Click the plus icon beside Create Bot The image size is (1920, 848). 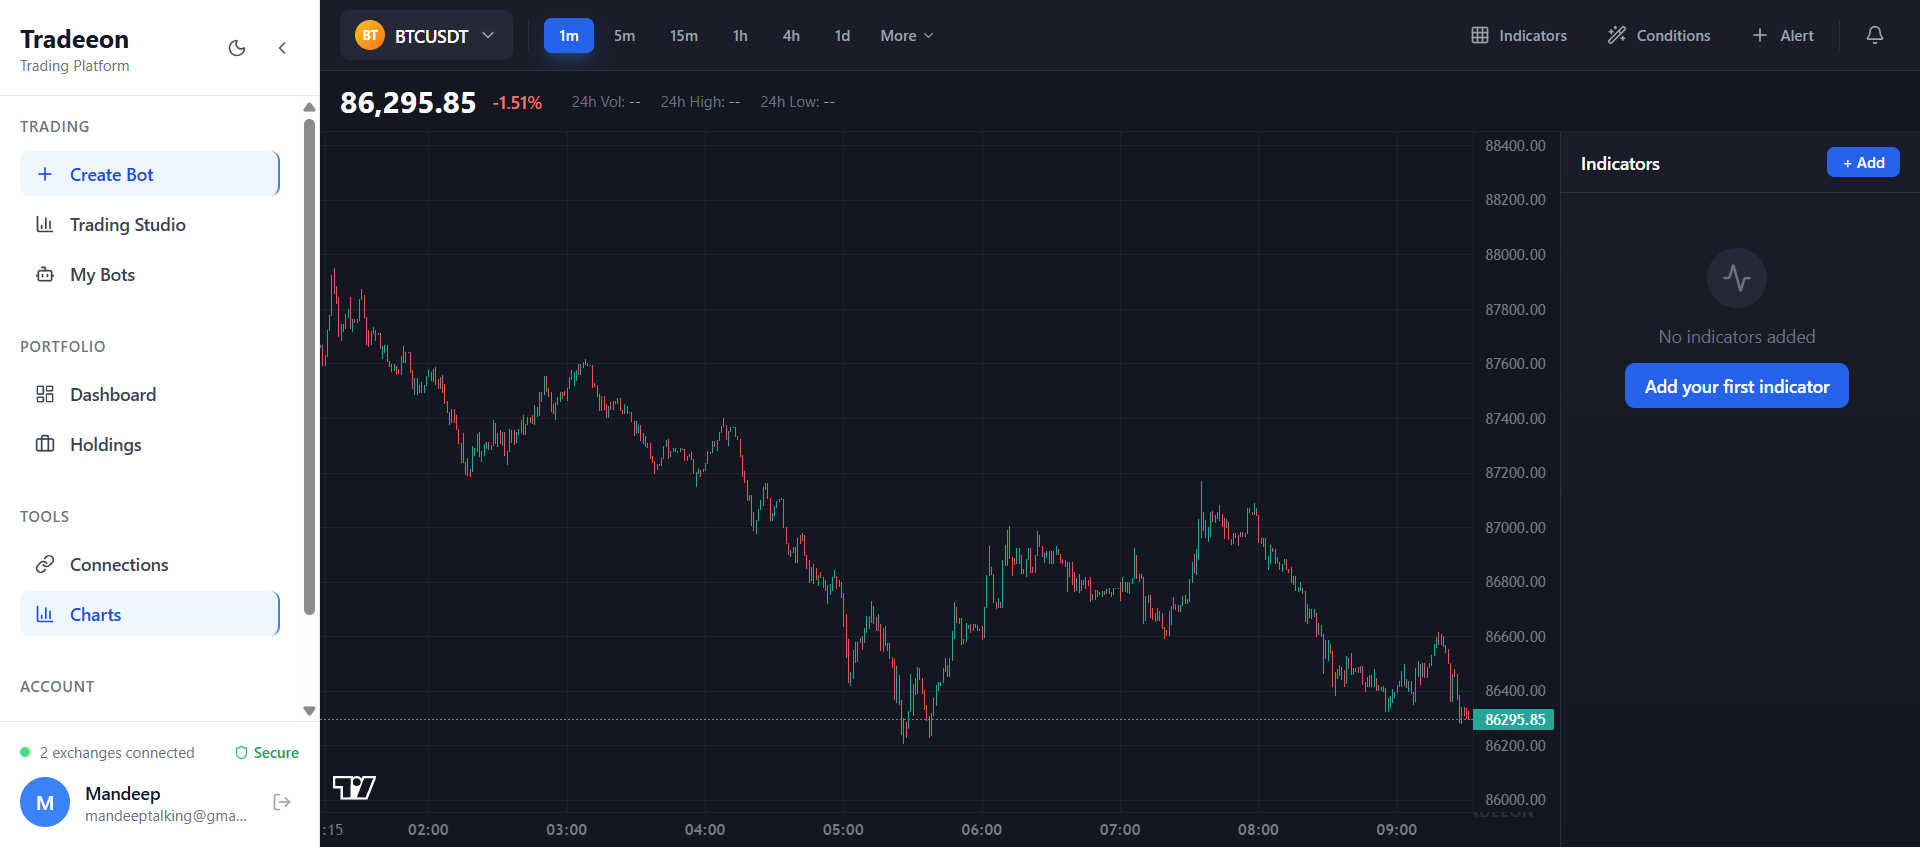[45, 174]
